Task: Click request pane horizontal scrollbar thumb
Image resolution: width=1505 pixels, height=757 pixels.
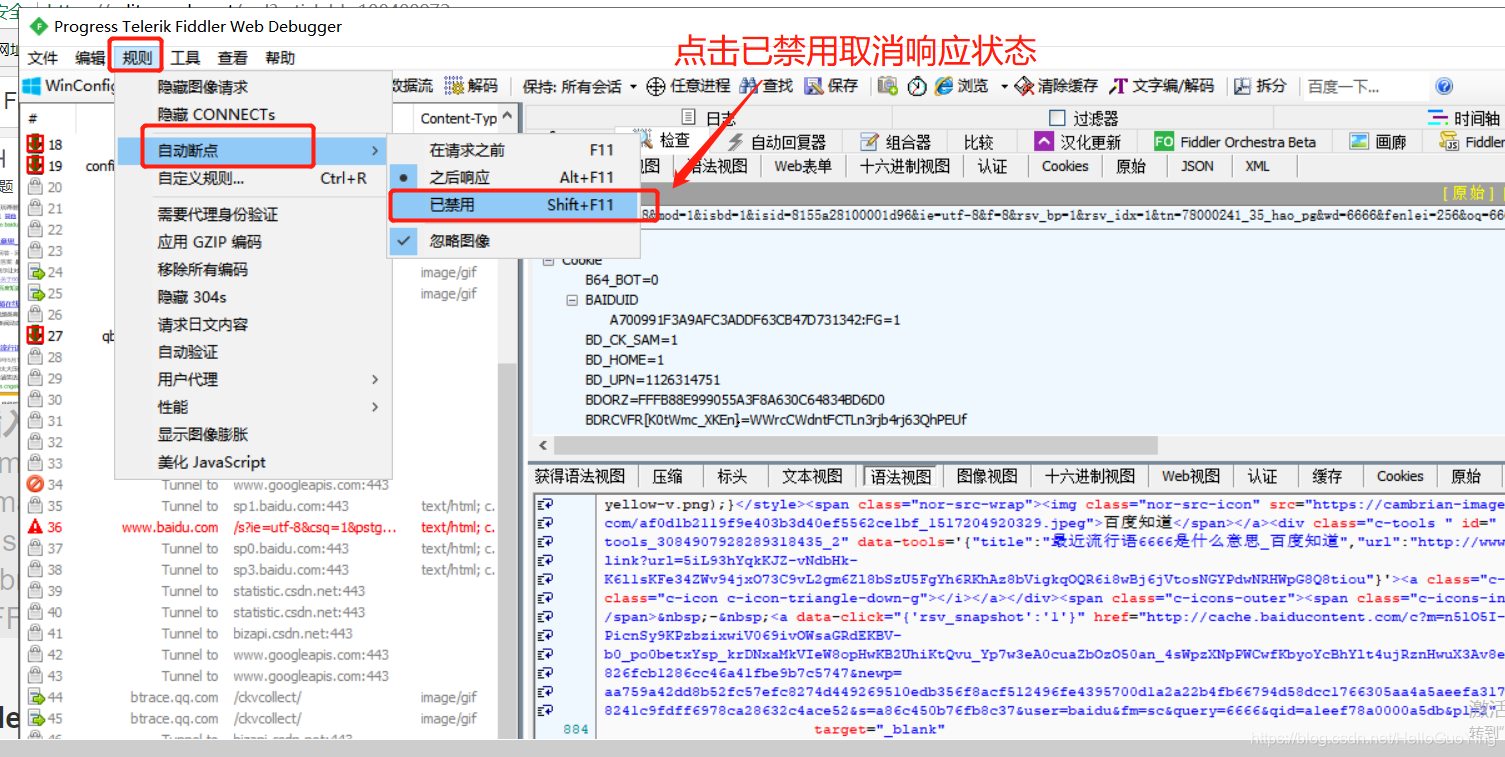Action: (855, 445)
